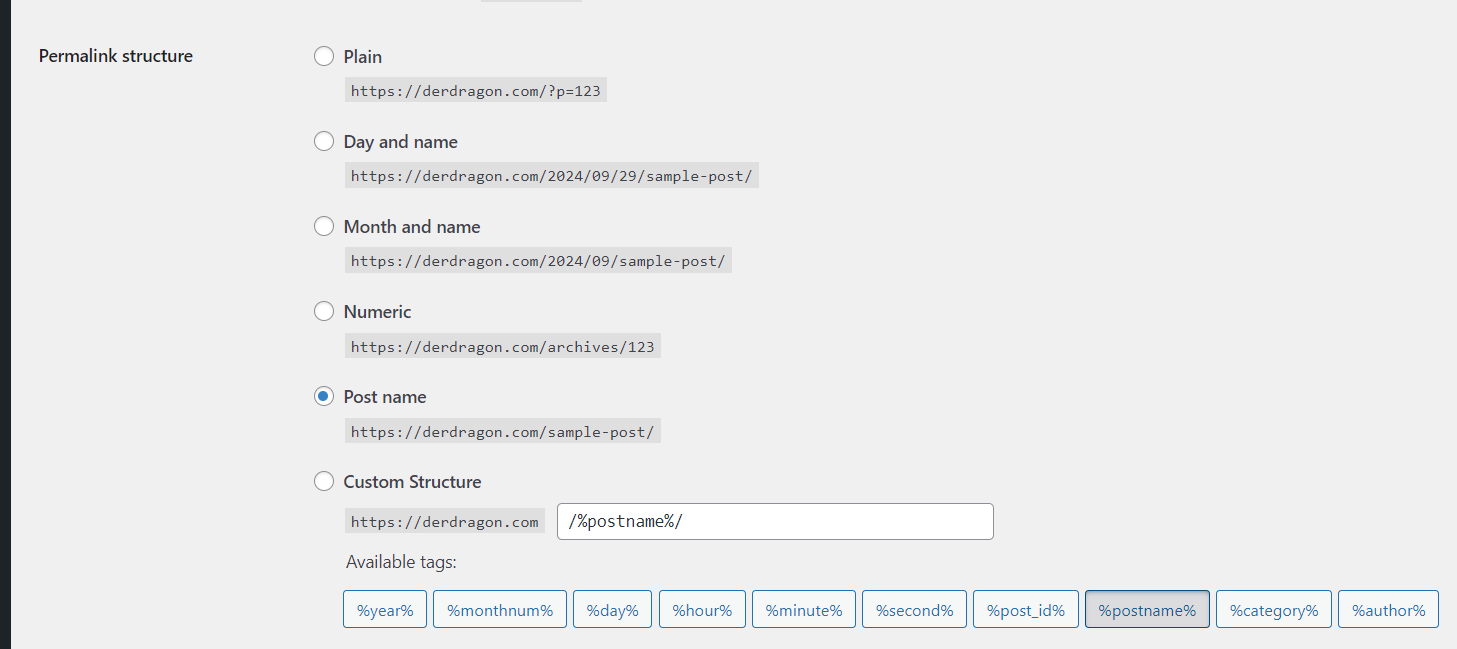Viewport: 1457px width, 649px height.
Task: Add the %hour% tag
Action: coord(702,610)
